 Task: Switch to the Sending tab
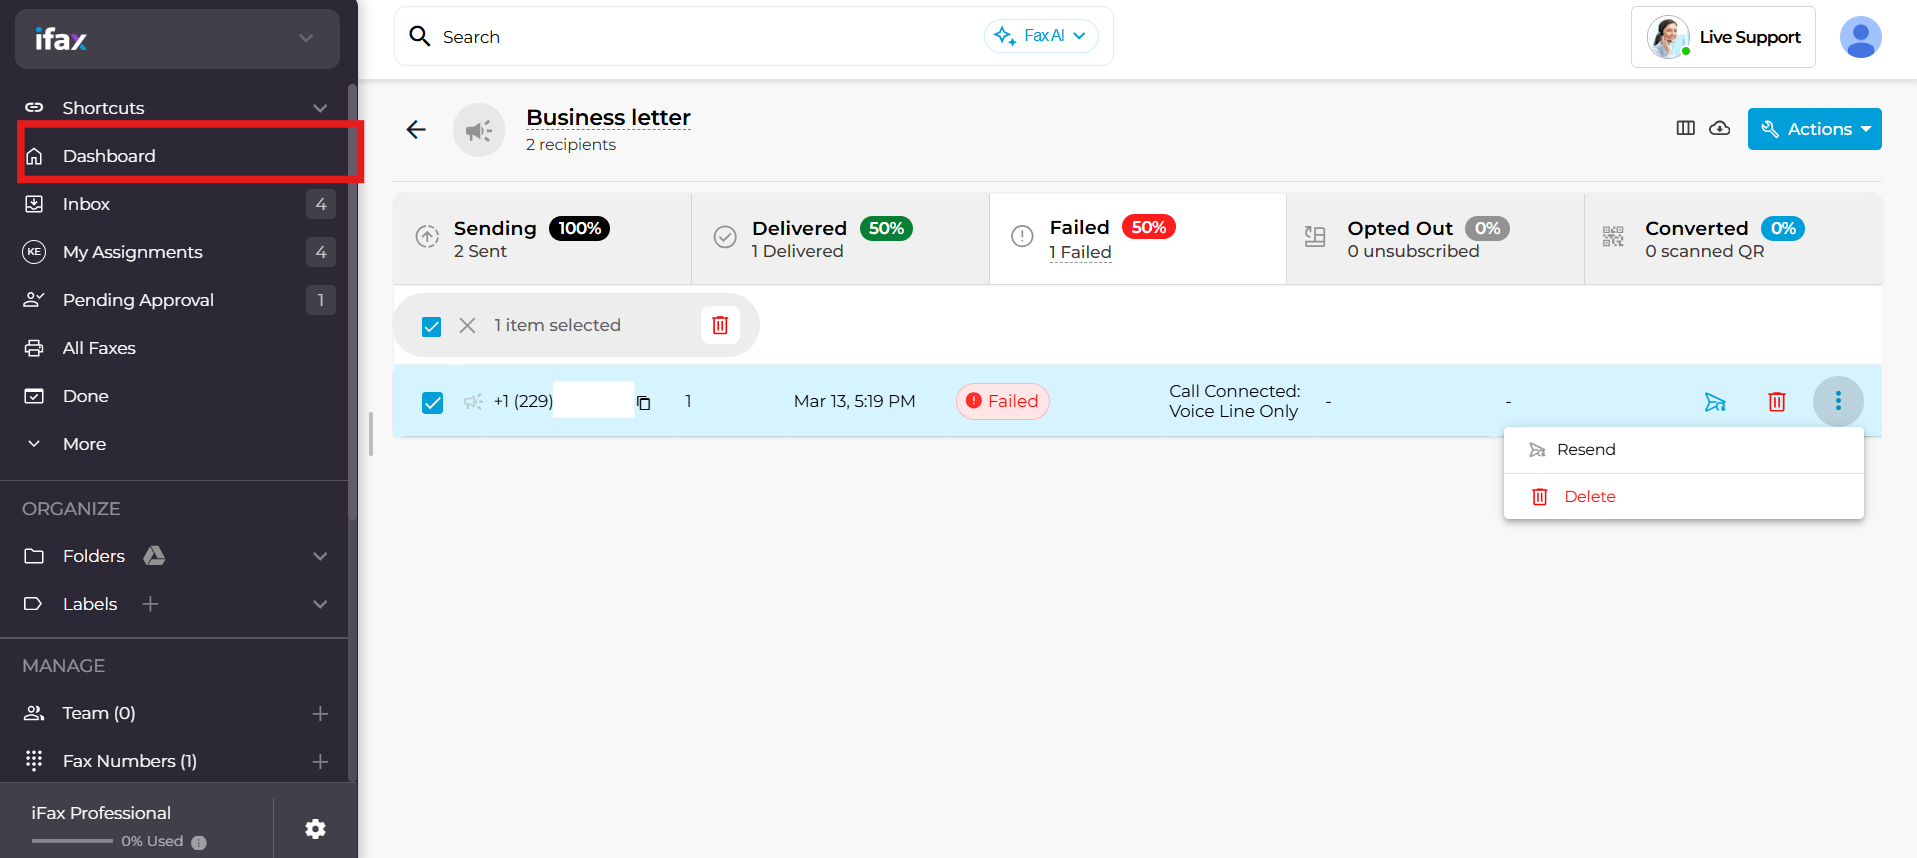[x=542, y=239]
